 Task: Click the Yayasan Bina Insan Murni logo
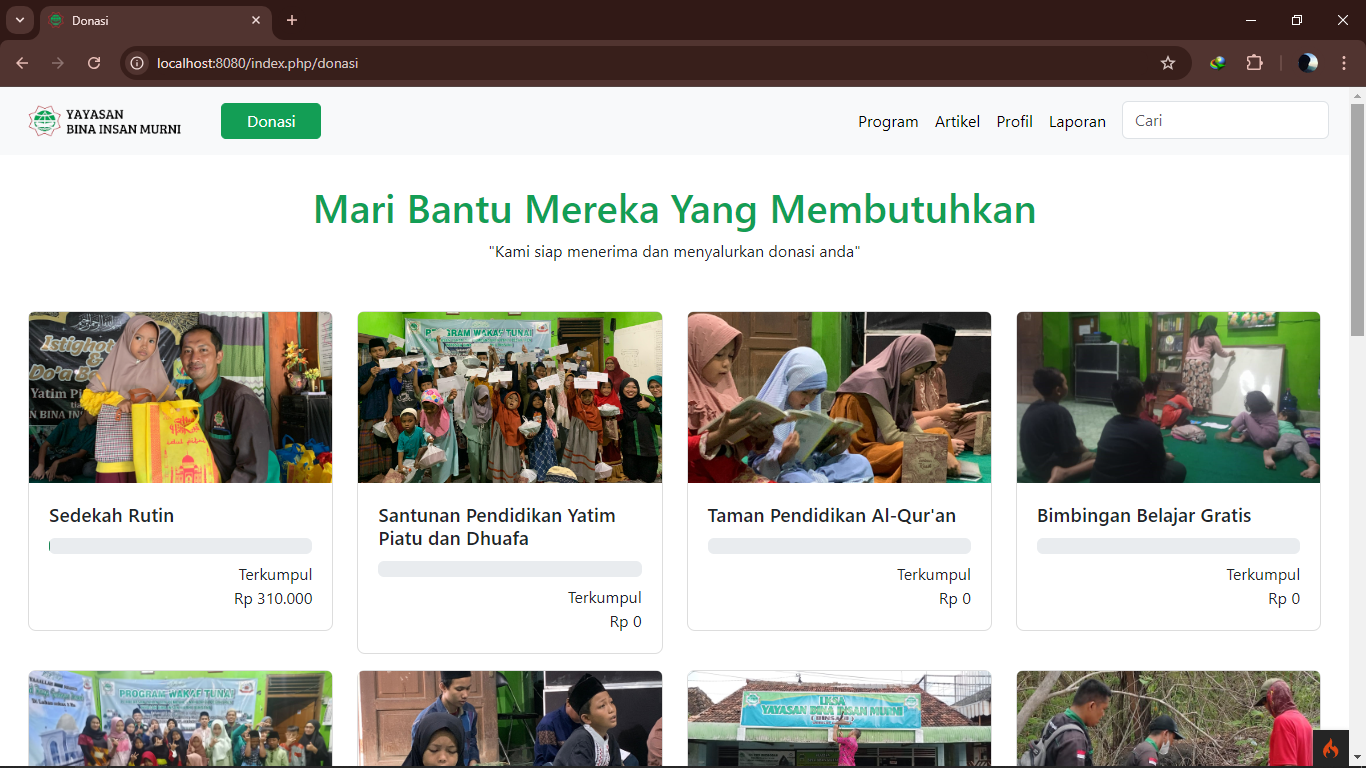pos(105,121)
